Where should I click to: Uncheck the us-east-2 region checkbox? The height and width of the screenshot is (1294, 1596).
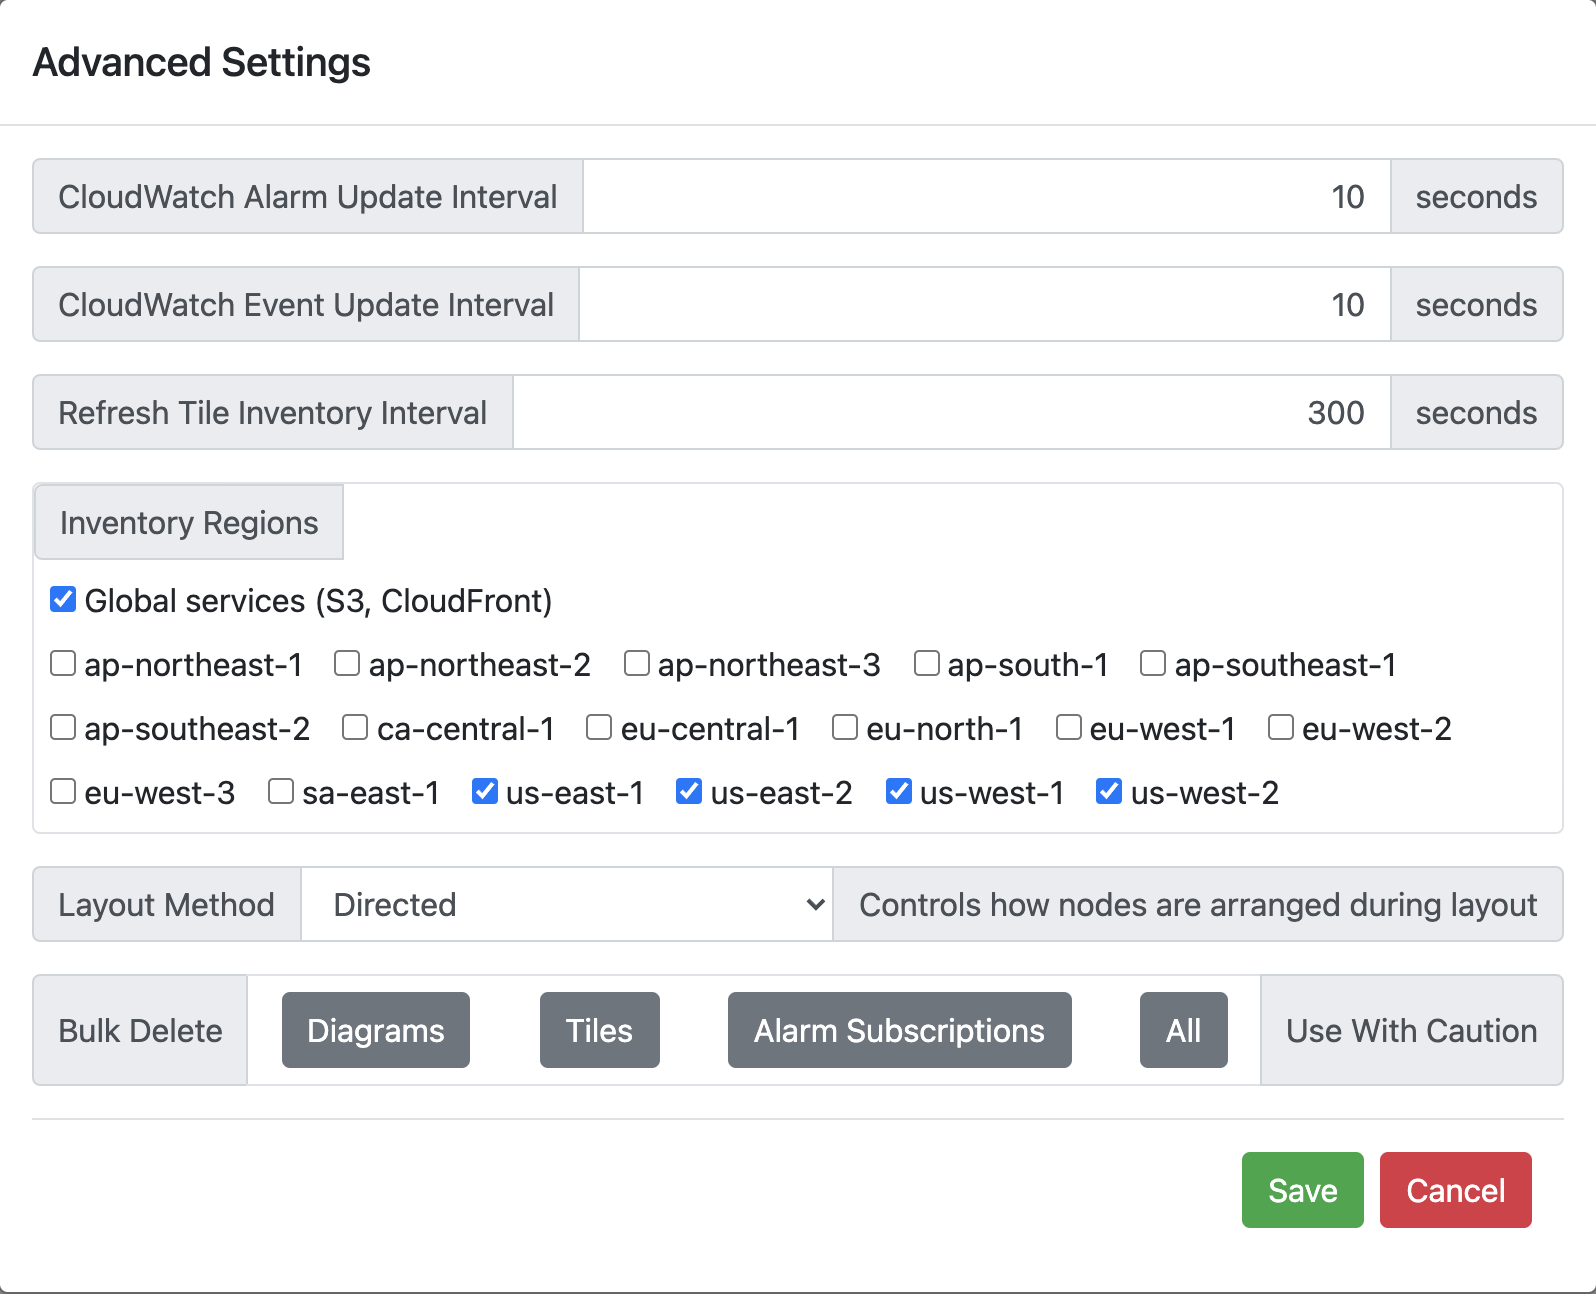(689, 792)
